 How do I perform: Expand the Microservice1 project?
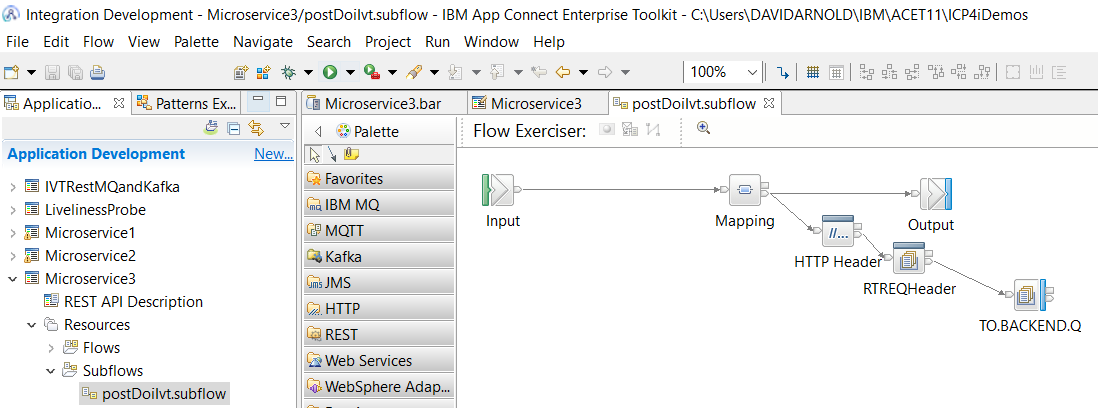(x=13, y=232)
